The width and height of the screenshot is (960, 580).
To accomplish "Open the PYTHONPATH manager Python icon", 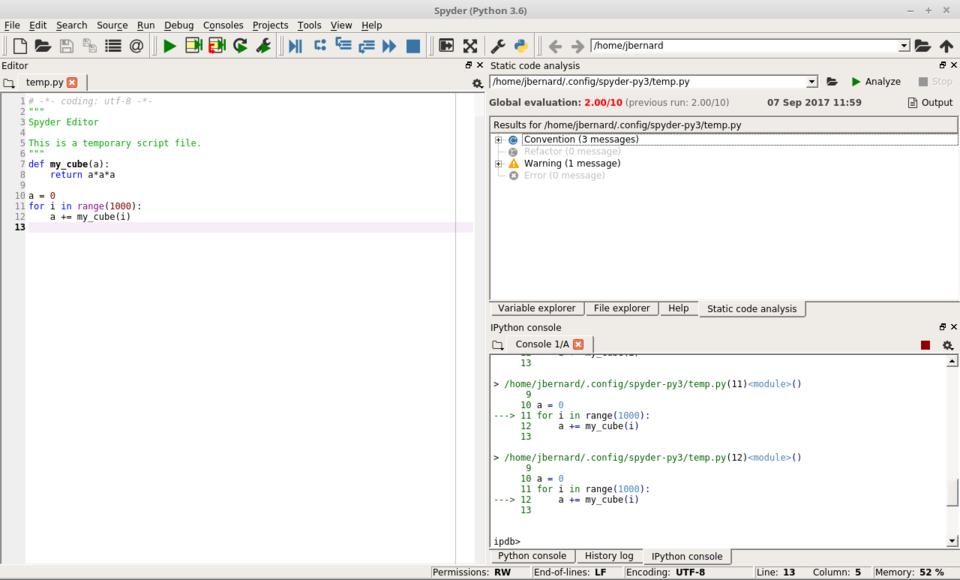I will pos(521,46).
